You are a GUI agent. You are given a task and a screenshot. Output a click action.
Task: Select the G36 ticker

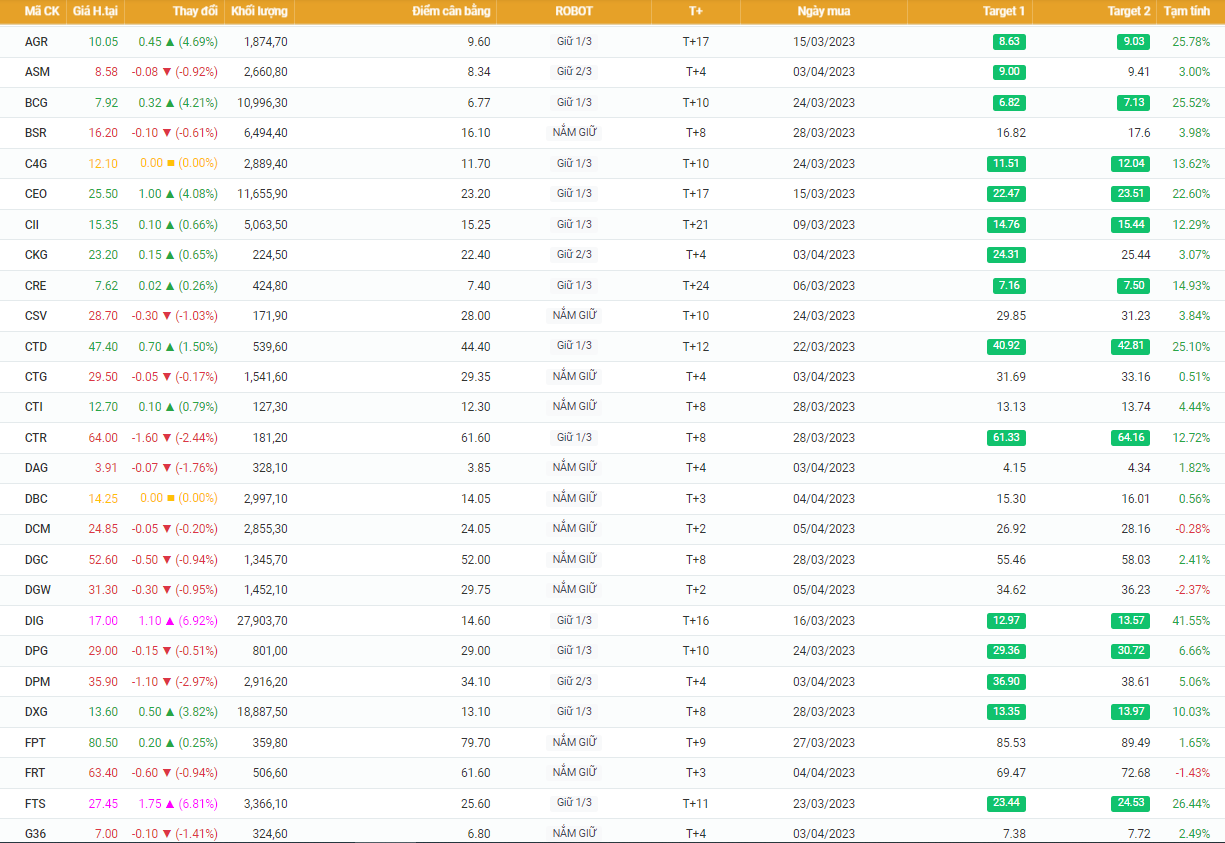[x=35, y=834]
